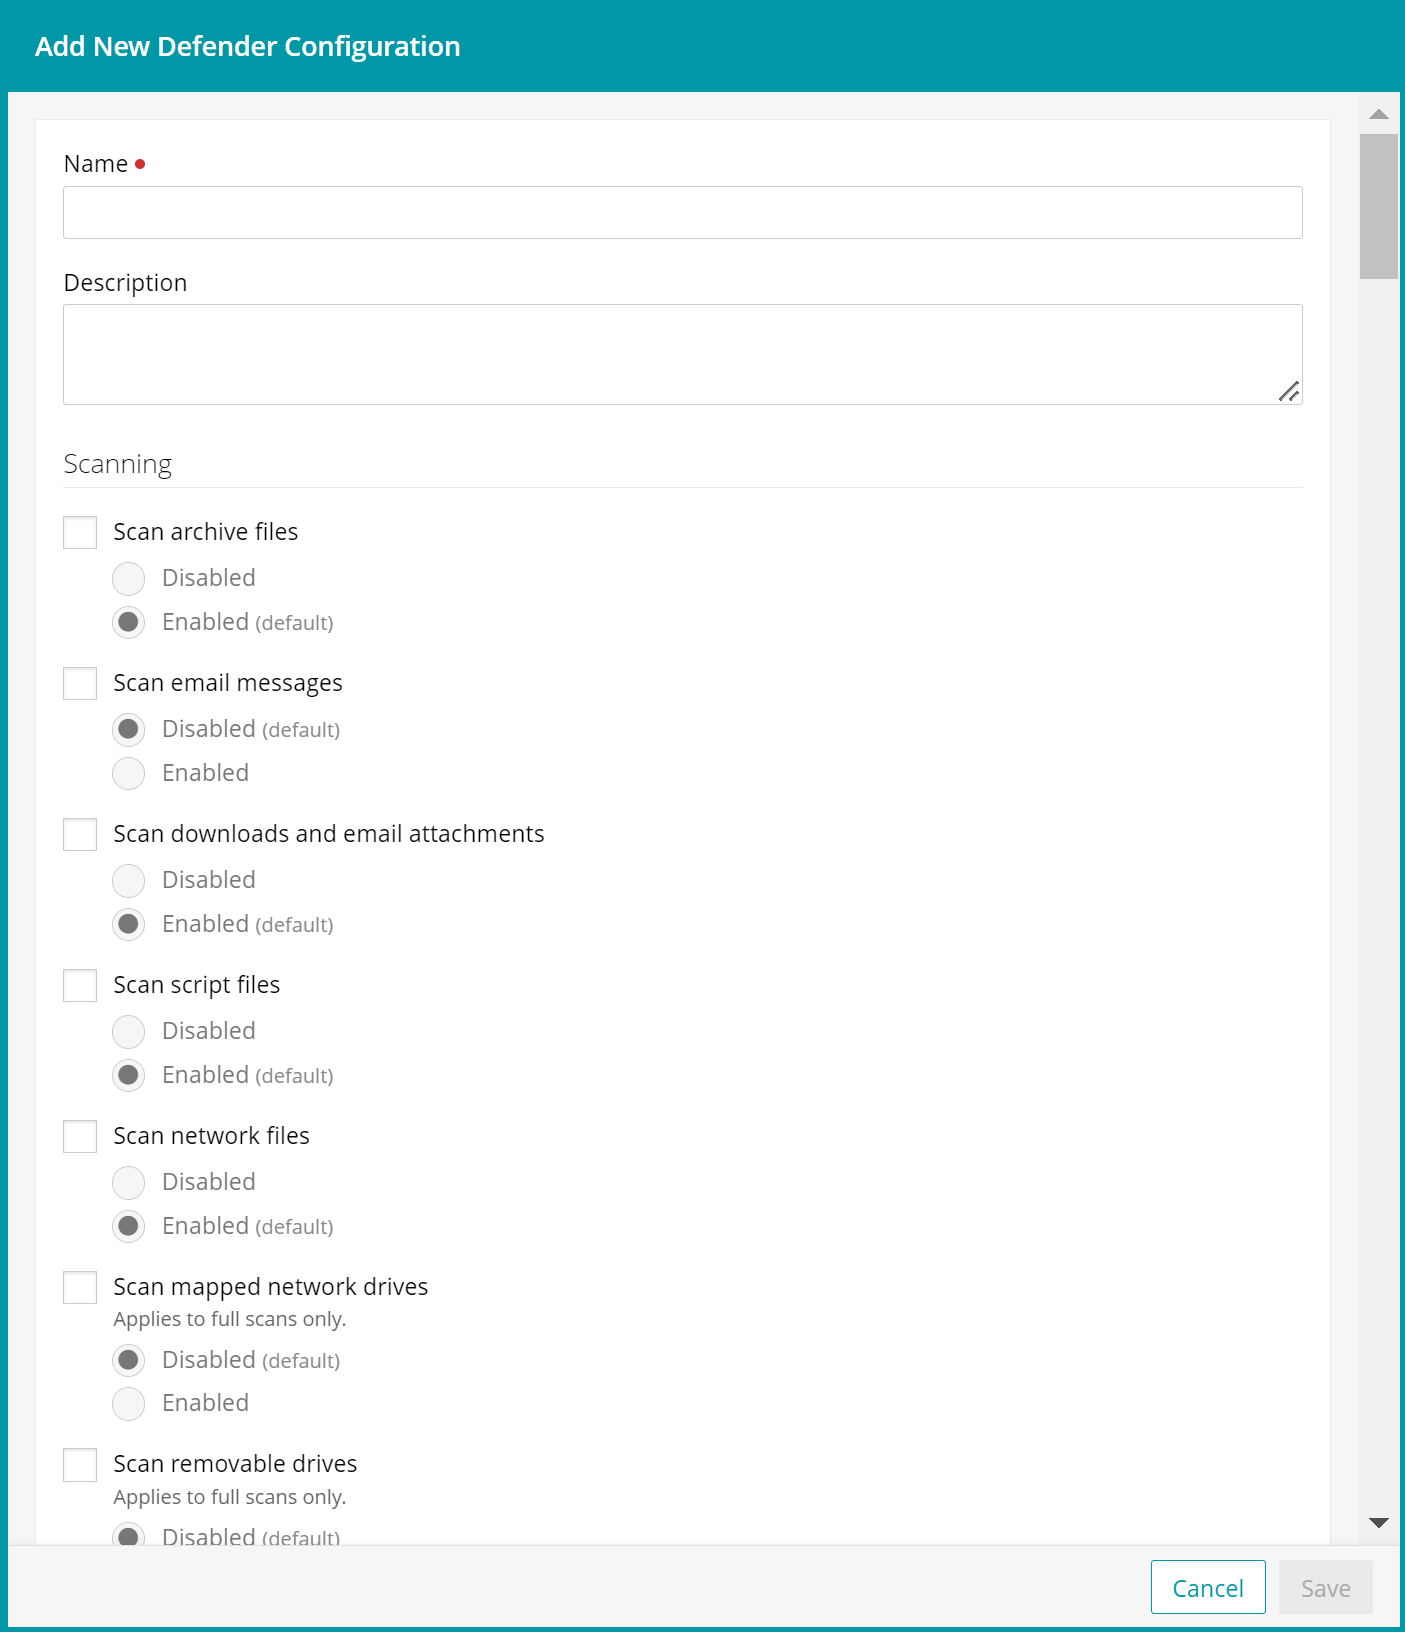This screenshot has width=1405, height=1632.
Task: Click the Save button
Action: (1325, 1588)
